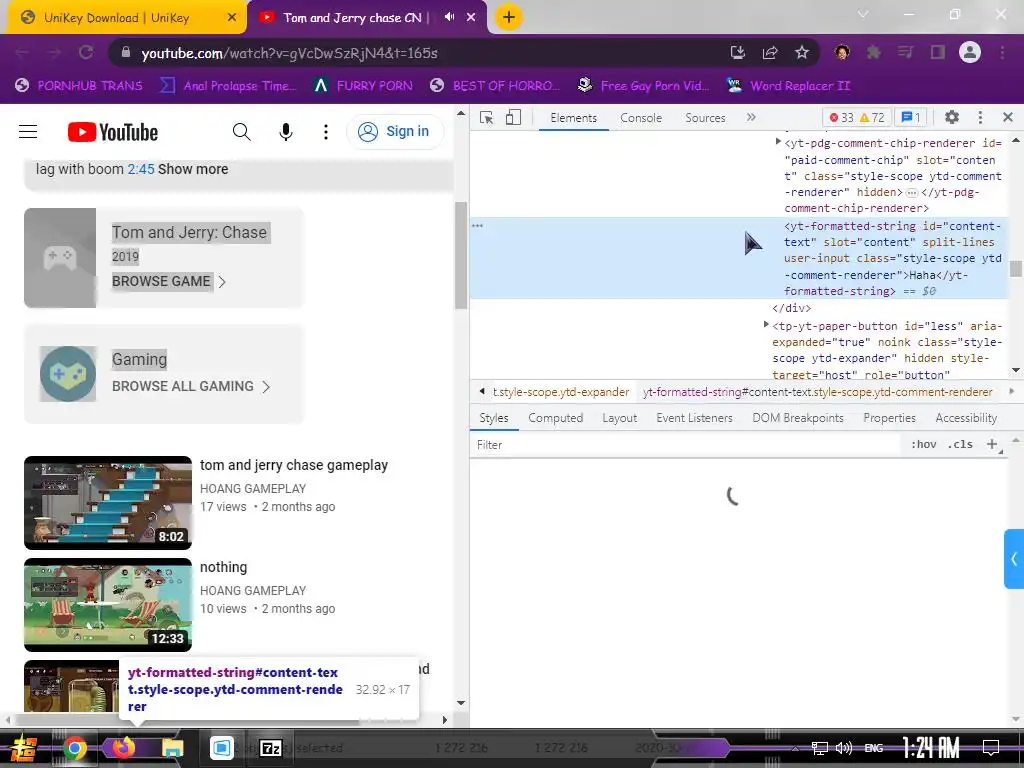Open the video titled nothing
Viewport: 1024px width, 768px height.
[x=223, y=567]
